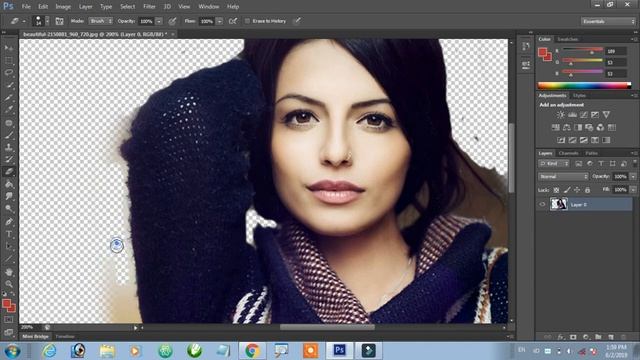This screenshot has width=640, height=360.
Task: Add a Vibrance adjustment
Action: 606,115
